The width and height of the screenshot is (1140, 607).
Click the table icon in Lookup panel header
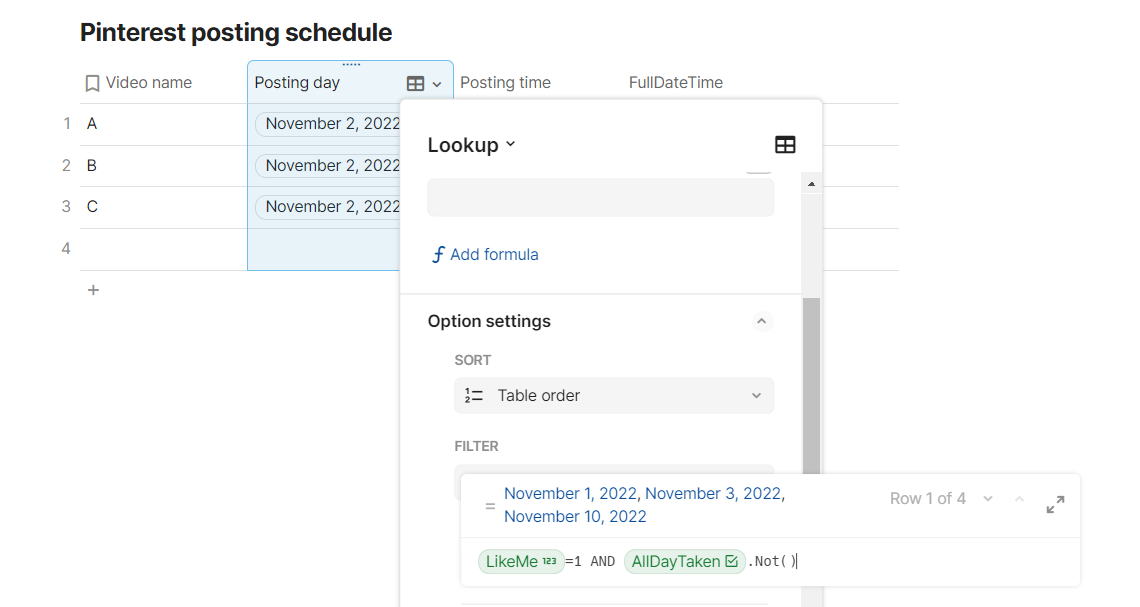(785, 145)
